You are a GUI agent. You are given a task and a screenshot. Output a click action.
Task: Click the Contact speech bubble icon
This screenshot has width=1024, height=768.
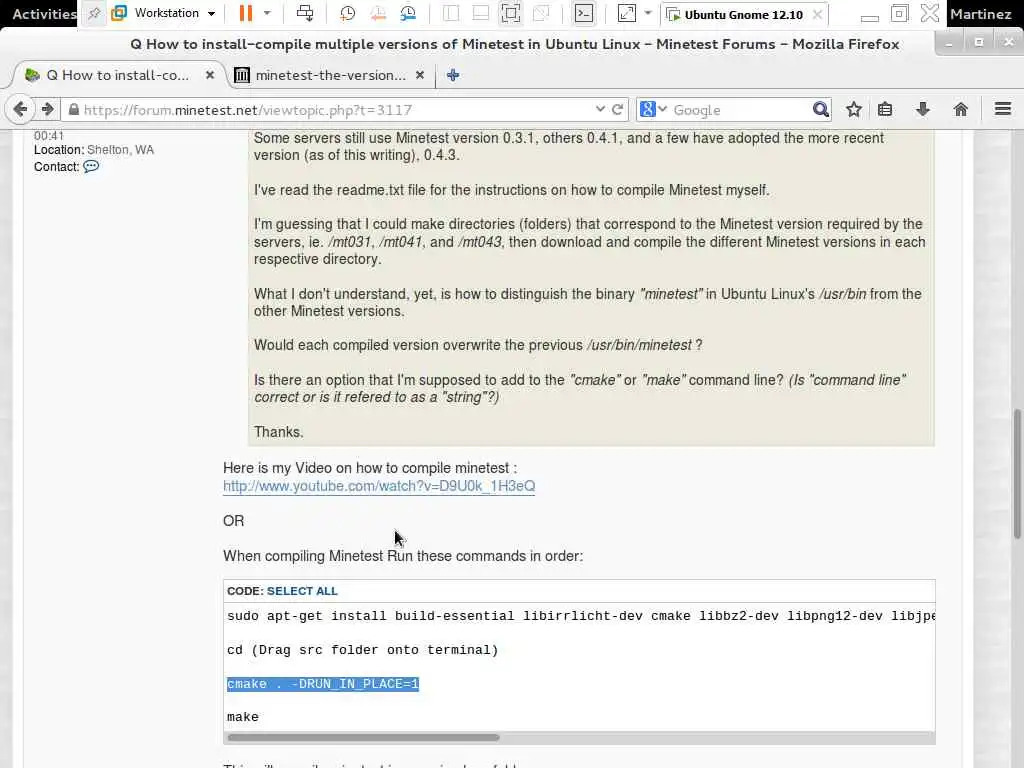click(91, 167)
